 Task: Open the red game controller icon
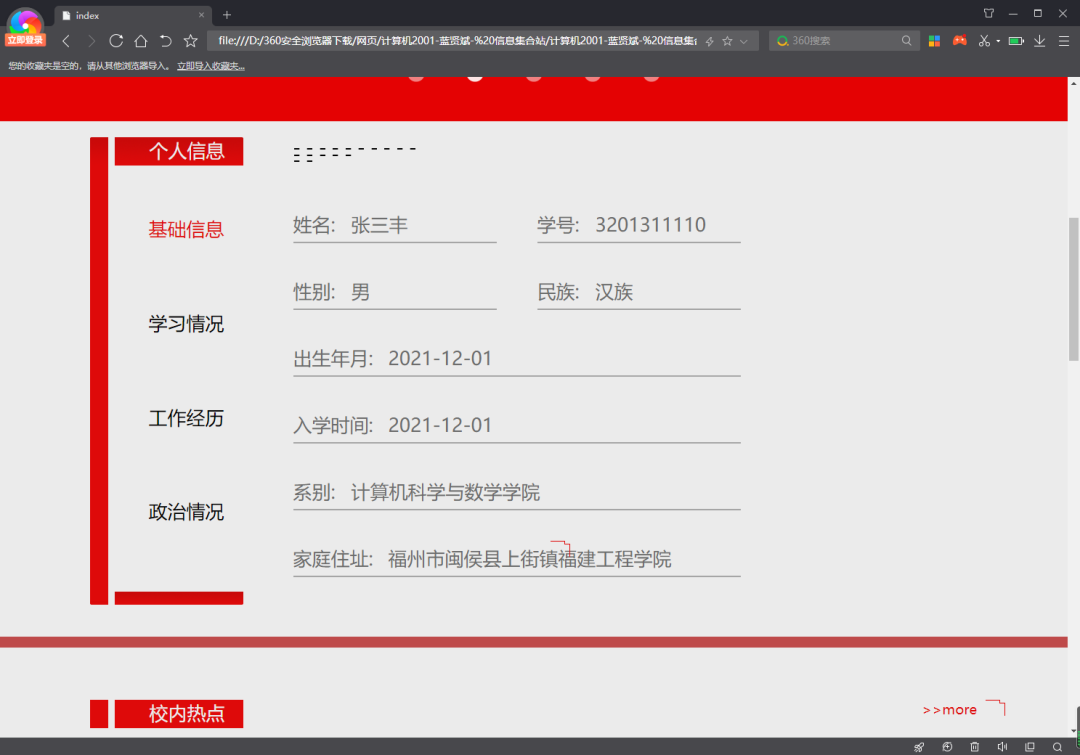coord(959,41)
